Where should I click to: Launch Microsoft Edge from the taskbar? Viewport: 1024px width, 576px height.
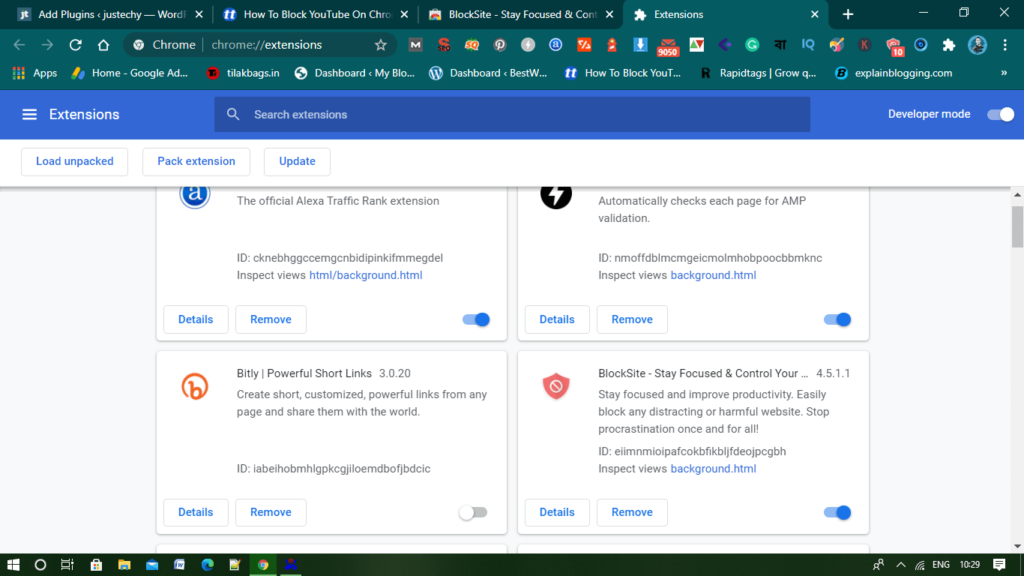208,565
